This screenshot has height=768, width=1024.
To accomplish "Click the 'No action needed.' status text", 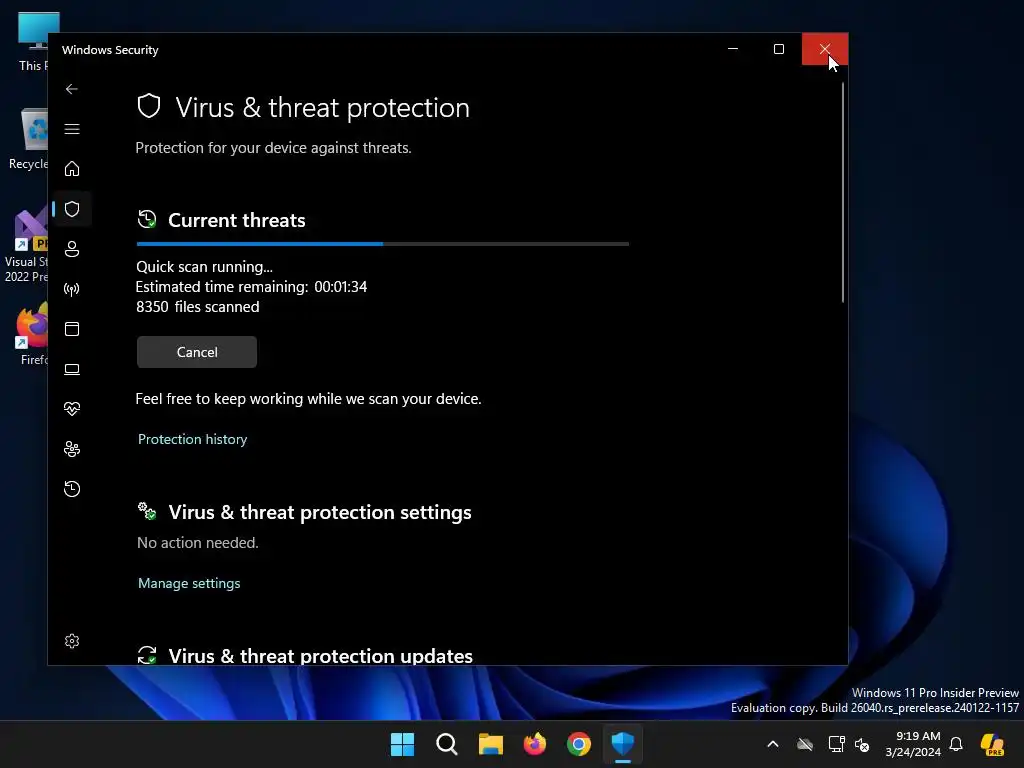I will tap(198, 543).
